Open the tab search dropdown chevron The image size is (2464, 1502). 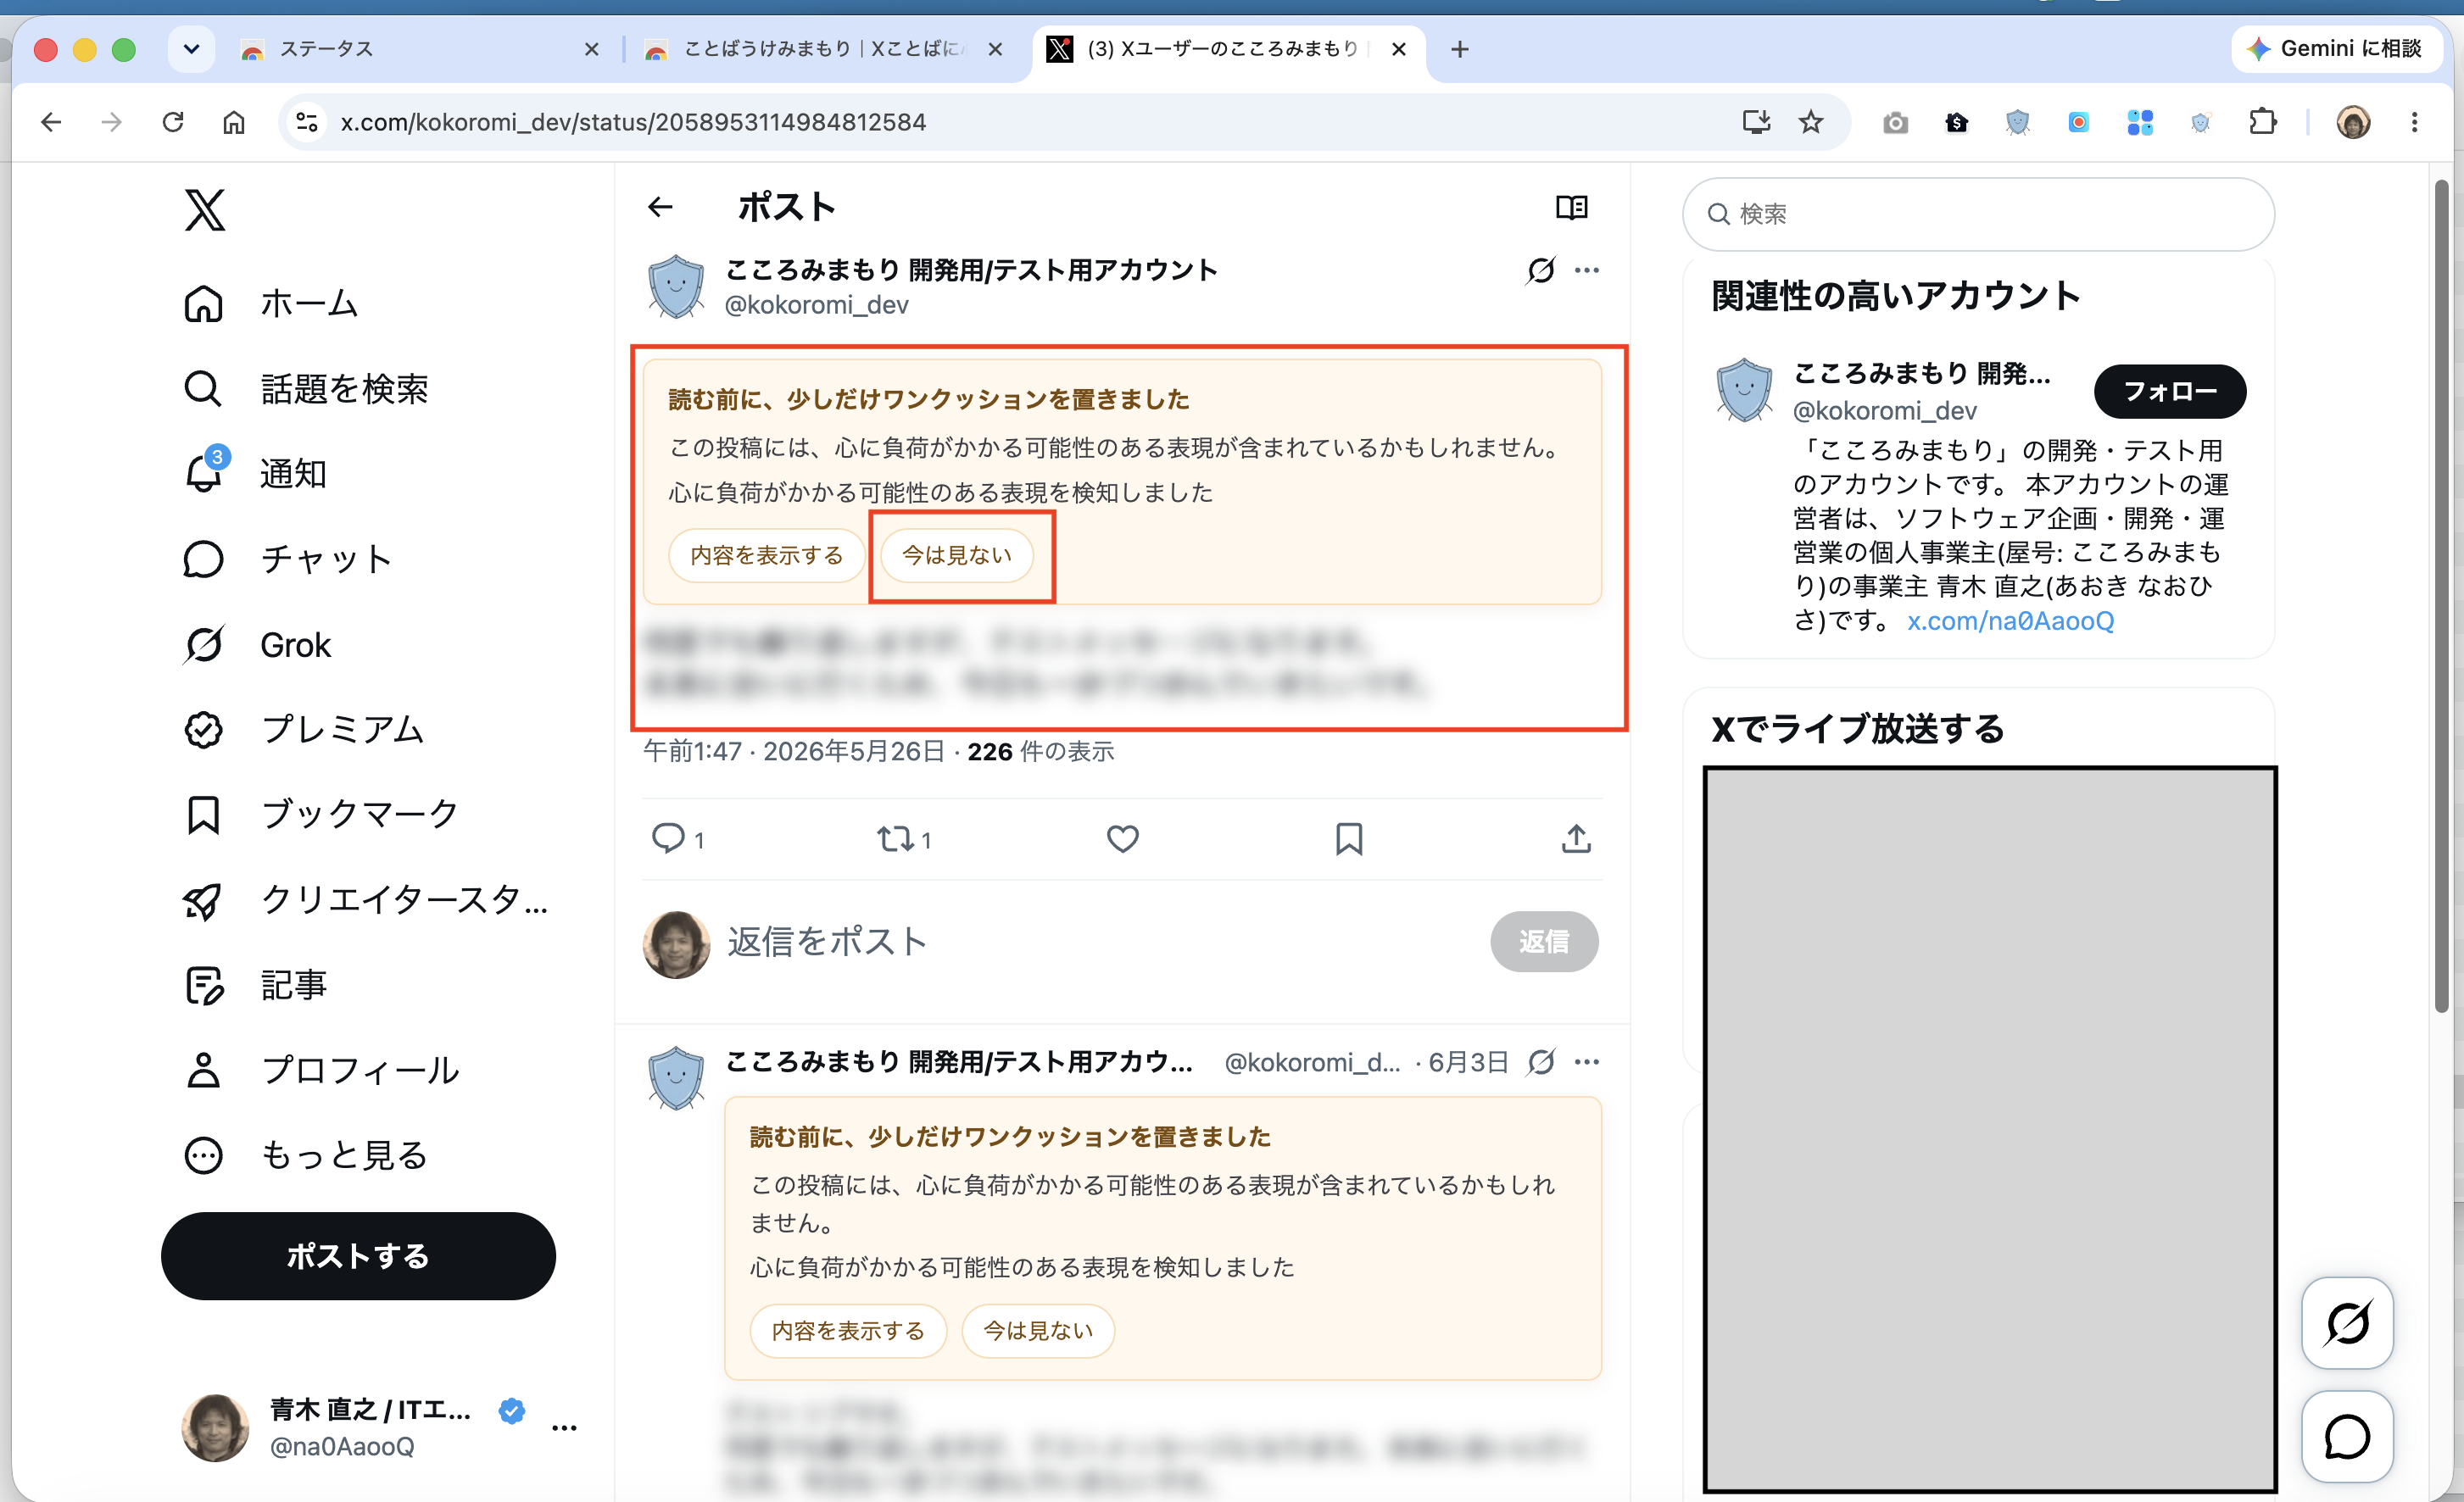[191, 49]
